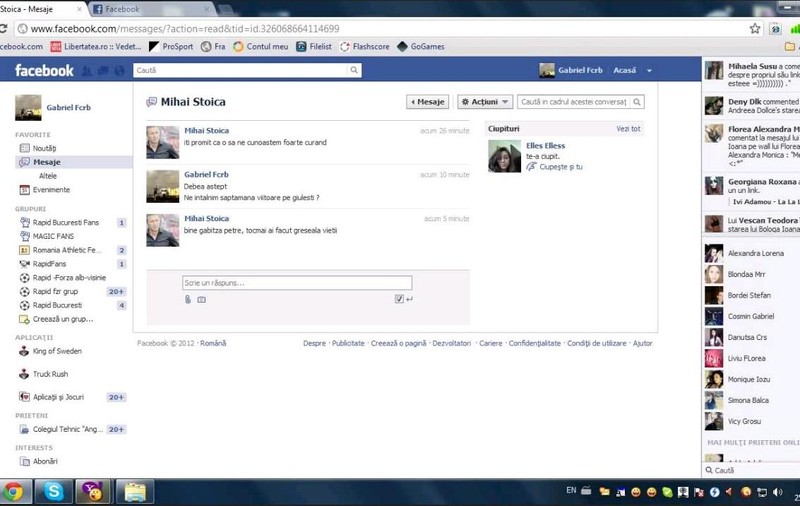Click the search magnifier in top bar
This screenshot has height=506, width=800.
coord(354,70)
